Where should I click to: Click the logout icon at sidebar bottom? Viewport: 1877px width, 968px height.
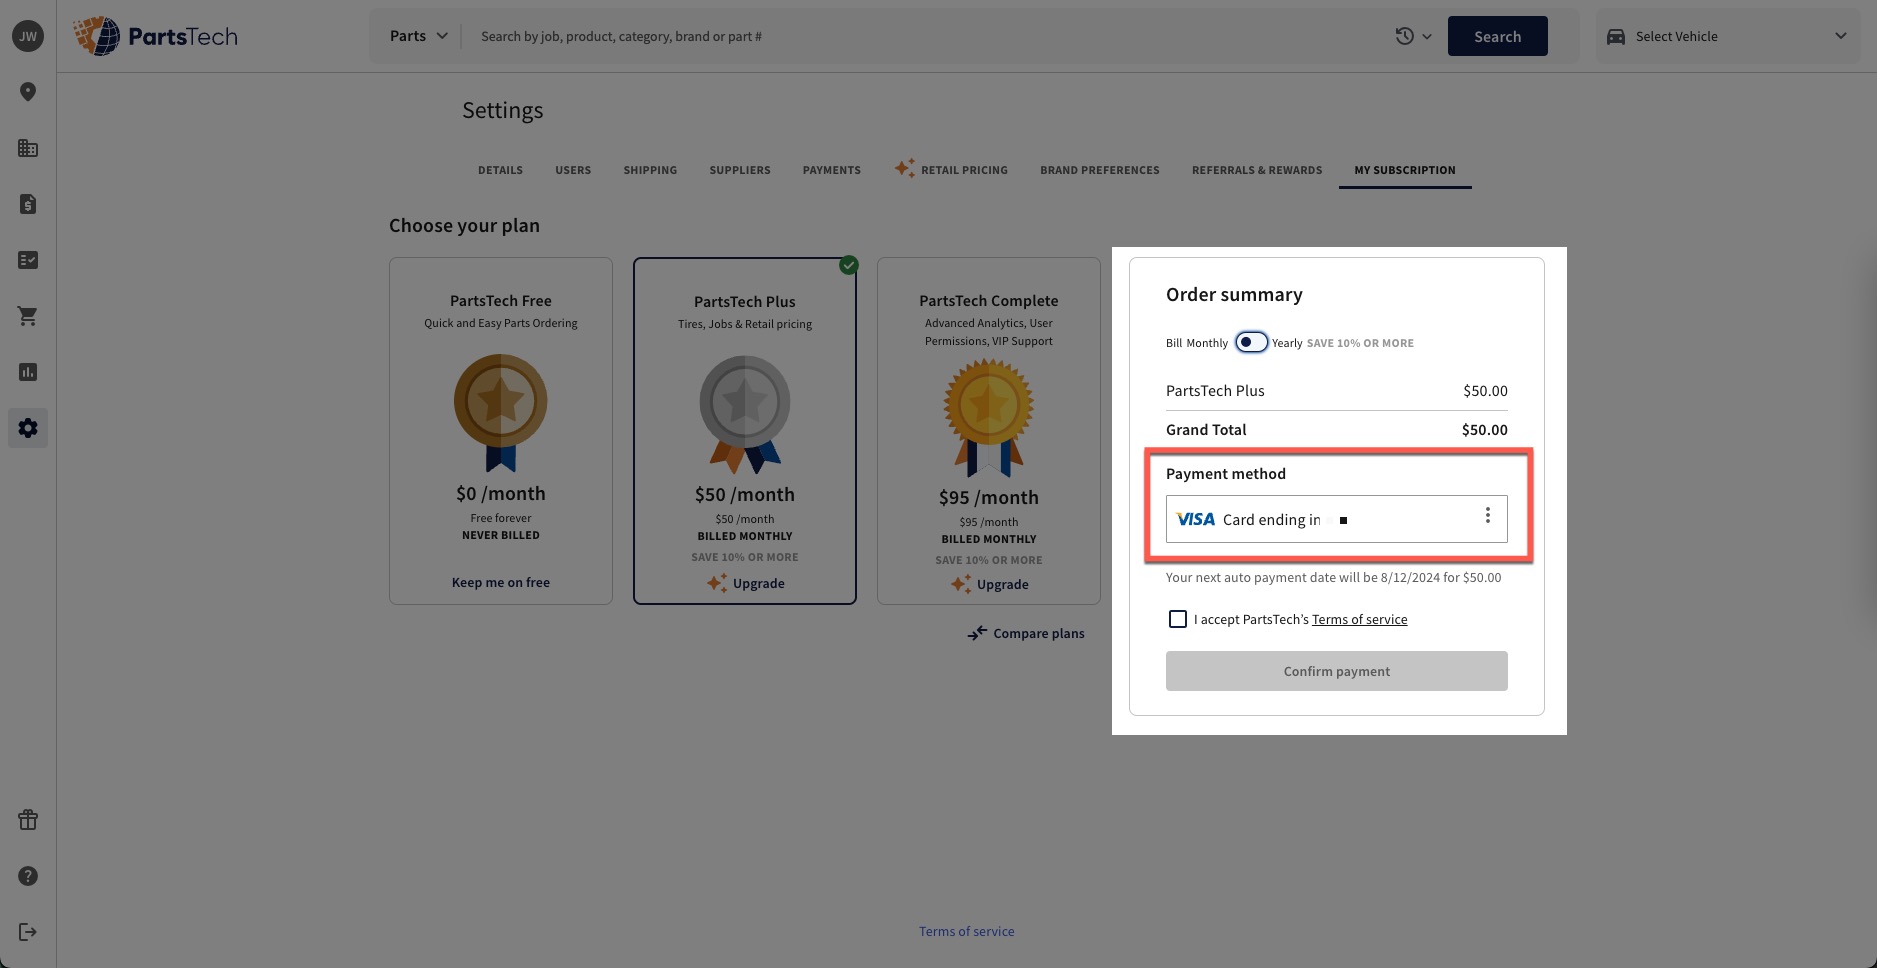27,931
